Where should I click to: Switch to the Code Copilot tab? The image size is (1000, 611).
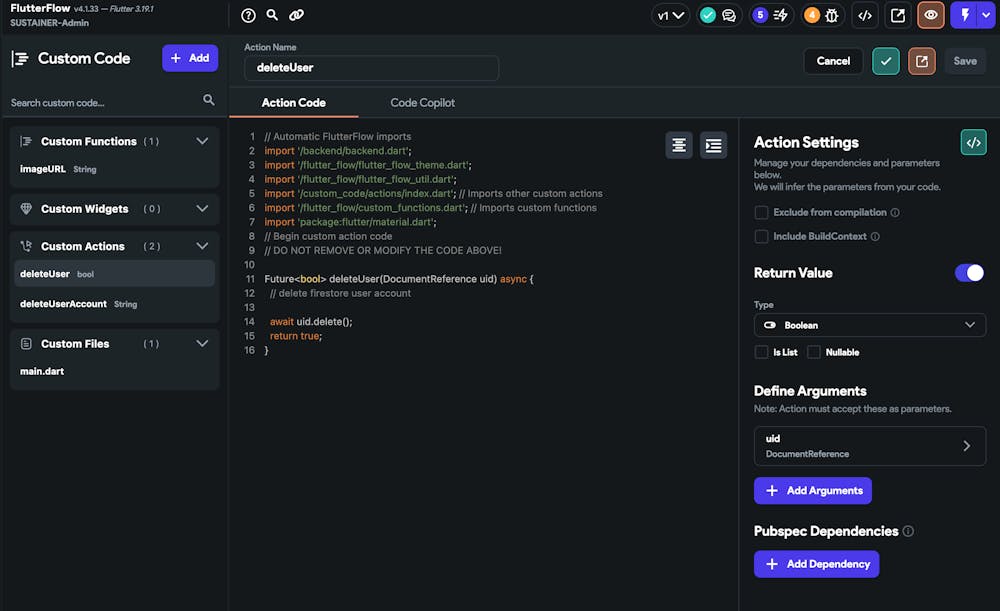[x=422, y=102]
